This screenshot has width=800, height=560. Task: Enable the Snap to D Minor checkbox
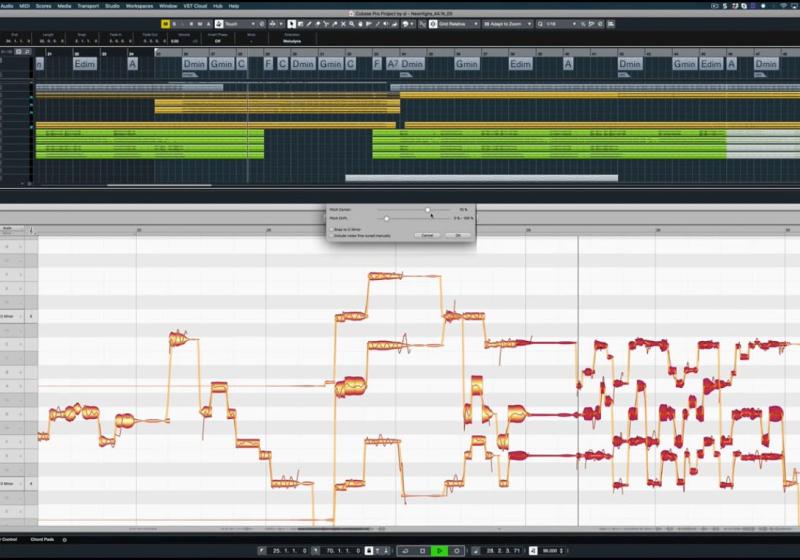[x=332, y=228]
